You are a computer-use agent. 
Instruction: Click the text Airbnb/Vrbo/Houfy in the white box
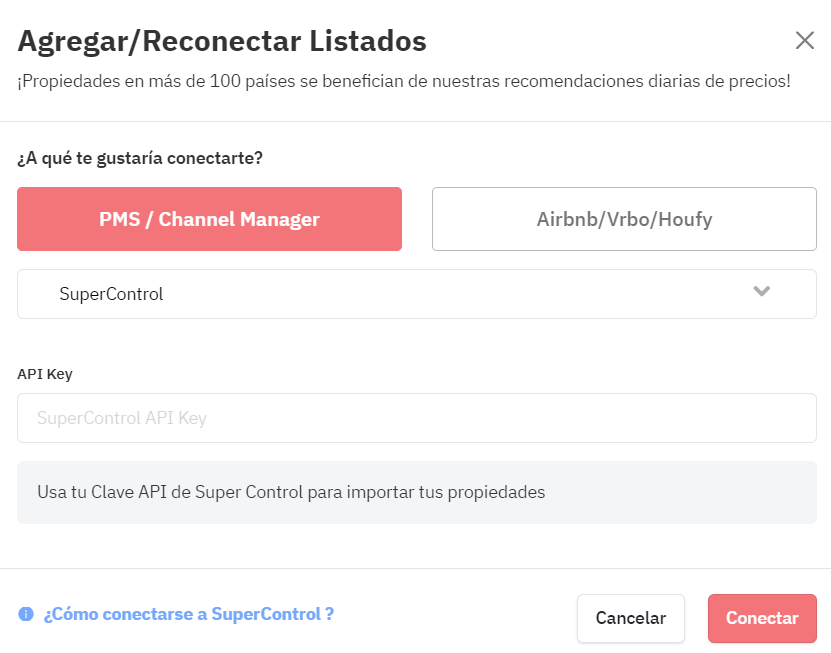(624, 219)
